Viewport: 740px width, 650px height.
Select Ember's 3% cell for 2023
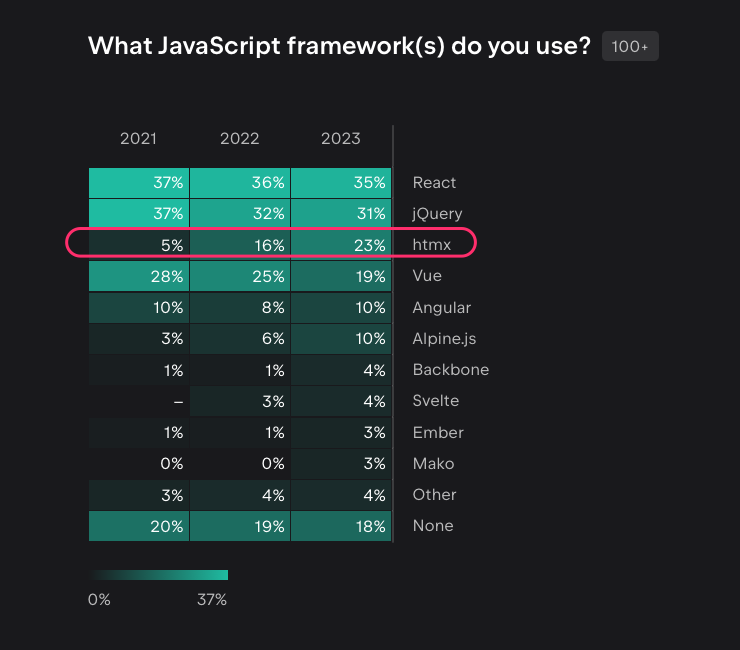(x=341, y=432)
